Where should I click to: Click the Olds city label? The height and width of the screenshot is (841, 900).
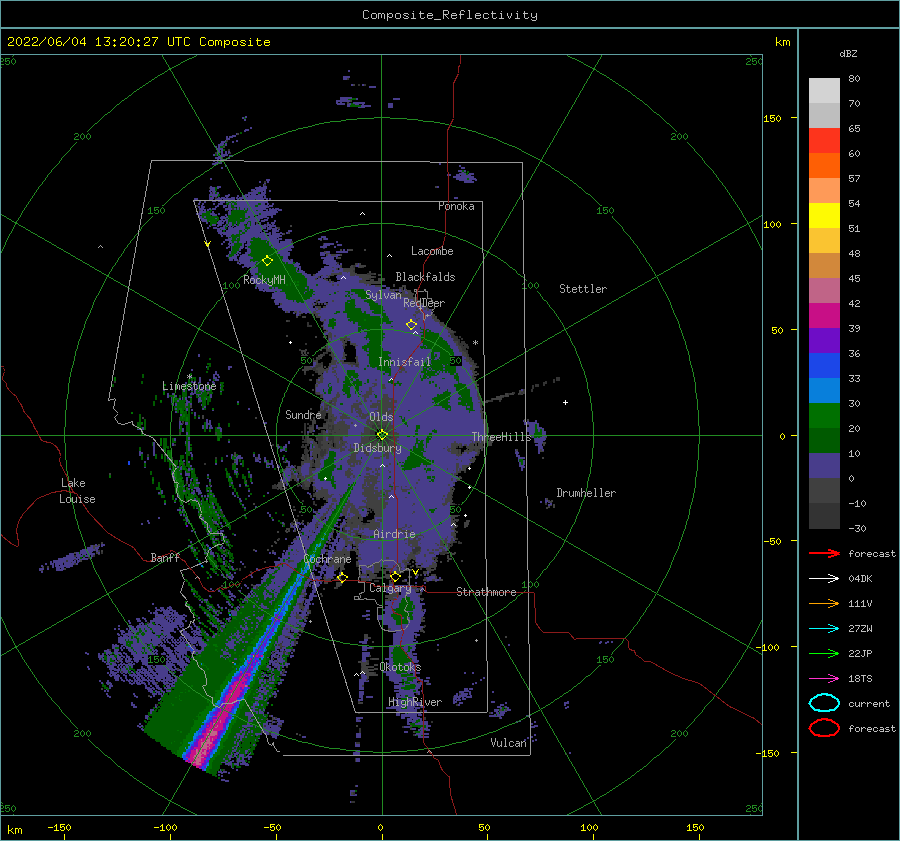pos(381,417)
